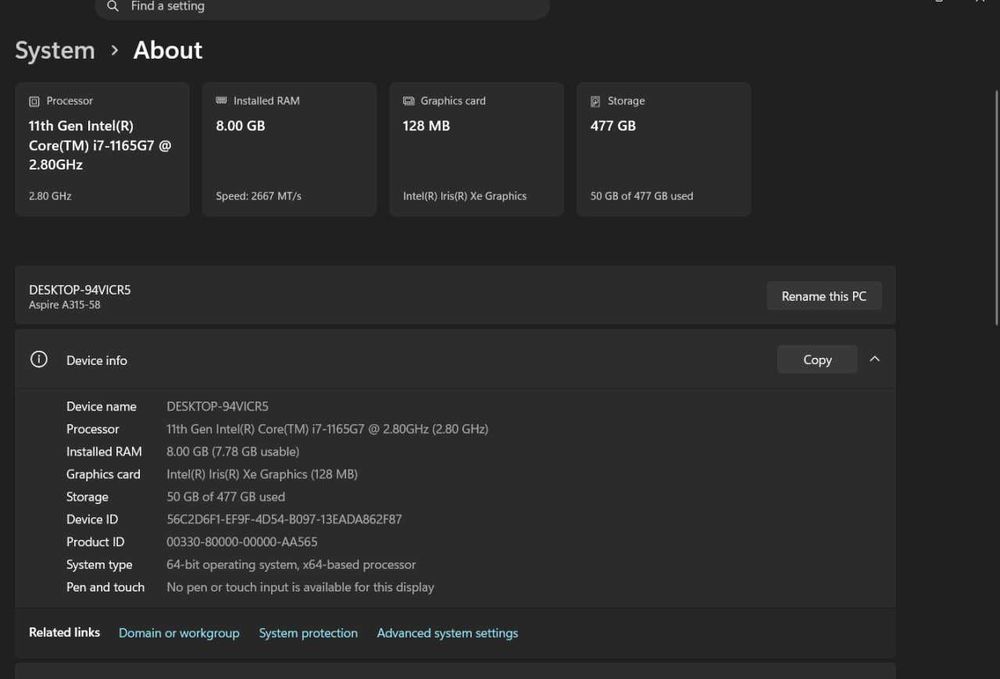1000x679 pixels.
Task: Click the Processor chip icon
Action: (x=34, y=101)
